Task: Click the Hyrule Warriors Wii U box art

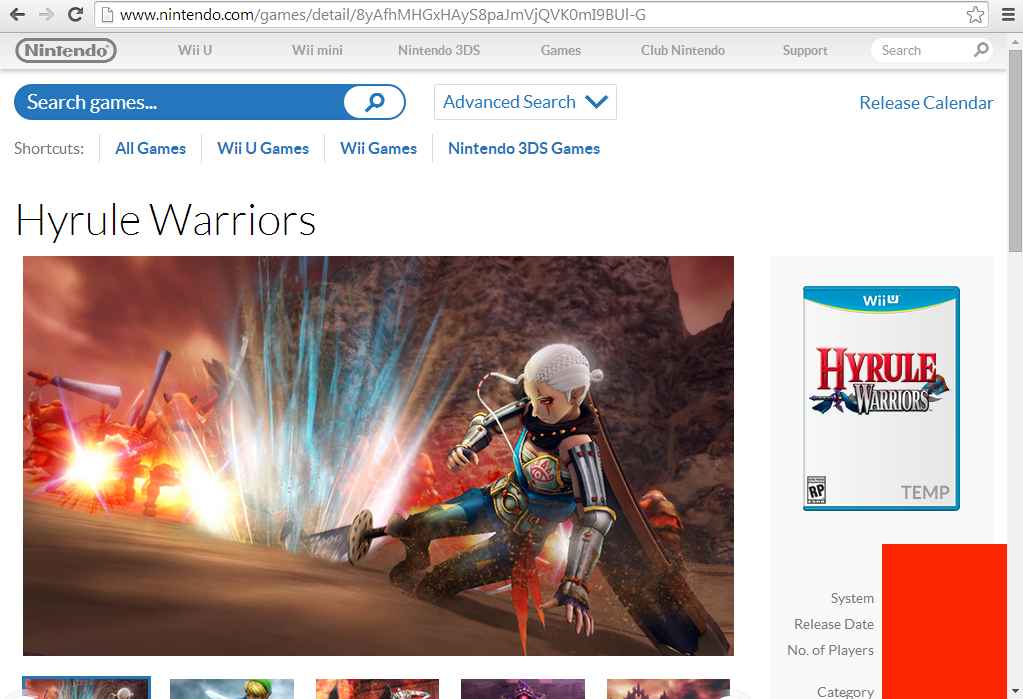Action: coord(881,398)
